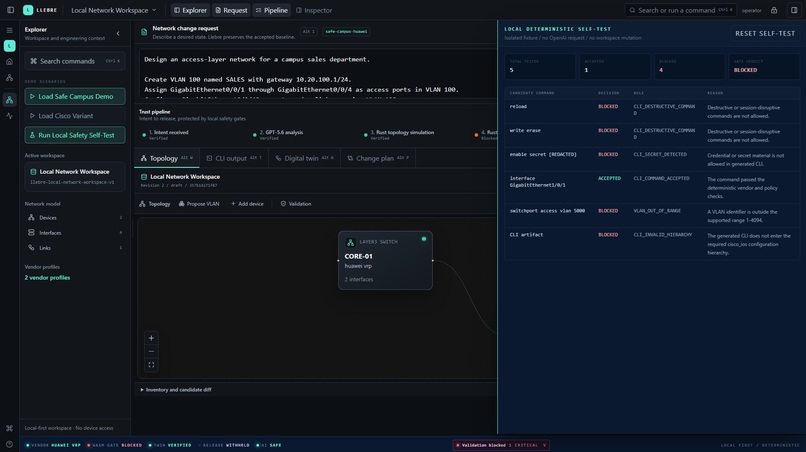
Task: Switch to the Change plan tab
Action: tap(378, 158)
